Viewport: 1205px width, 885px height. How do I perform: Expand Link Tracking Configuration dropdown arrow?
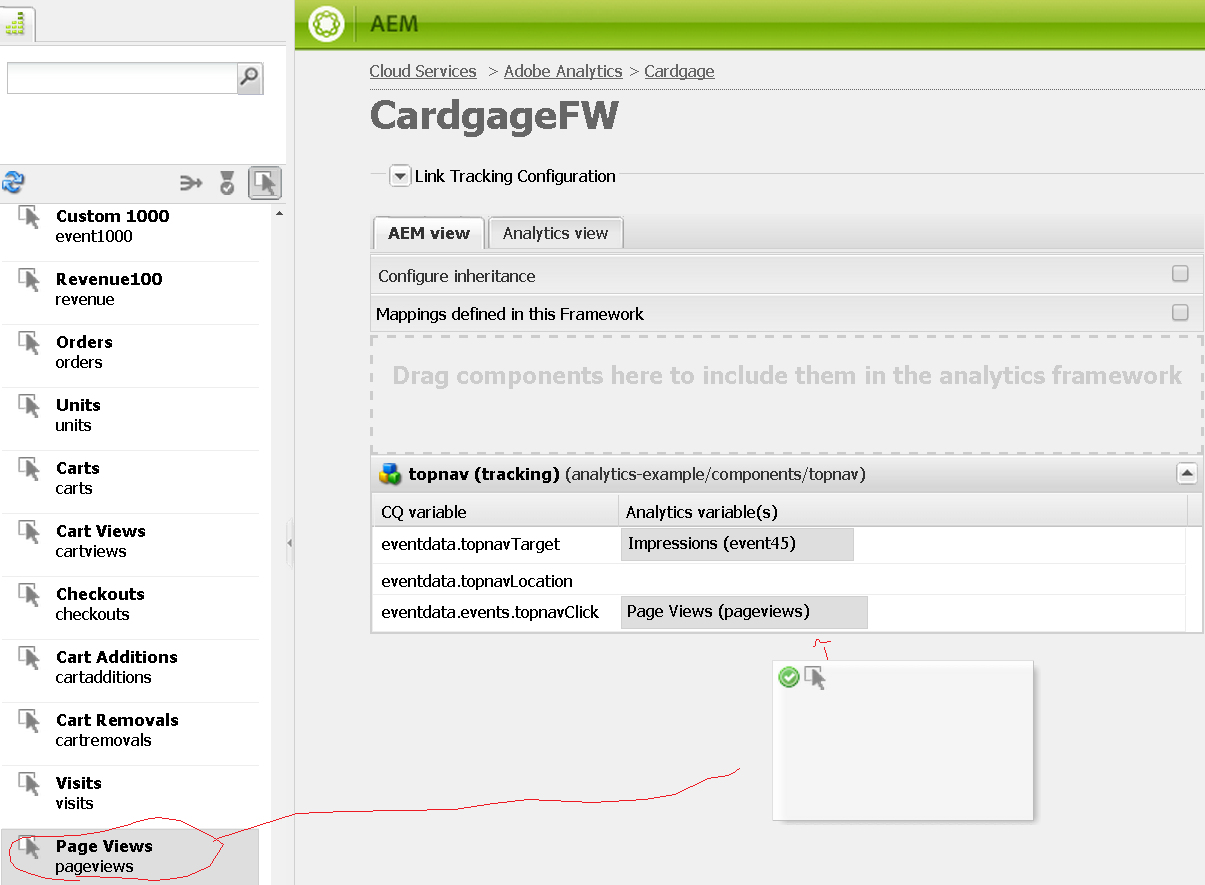400,176
